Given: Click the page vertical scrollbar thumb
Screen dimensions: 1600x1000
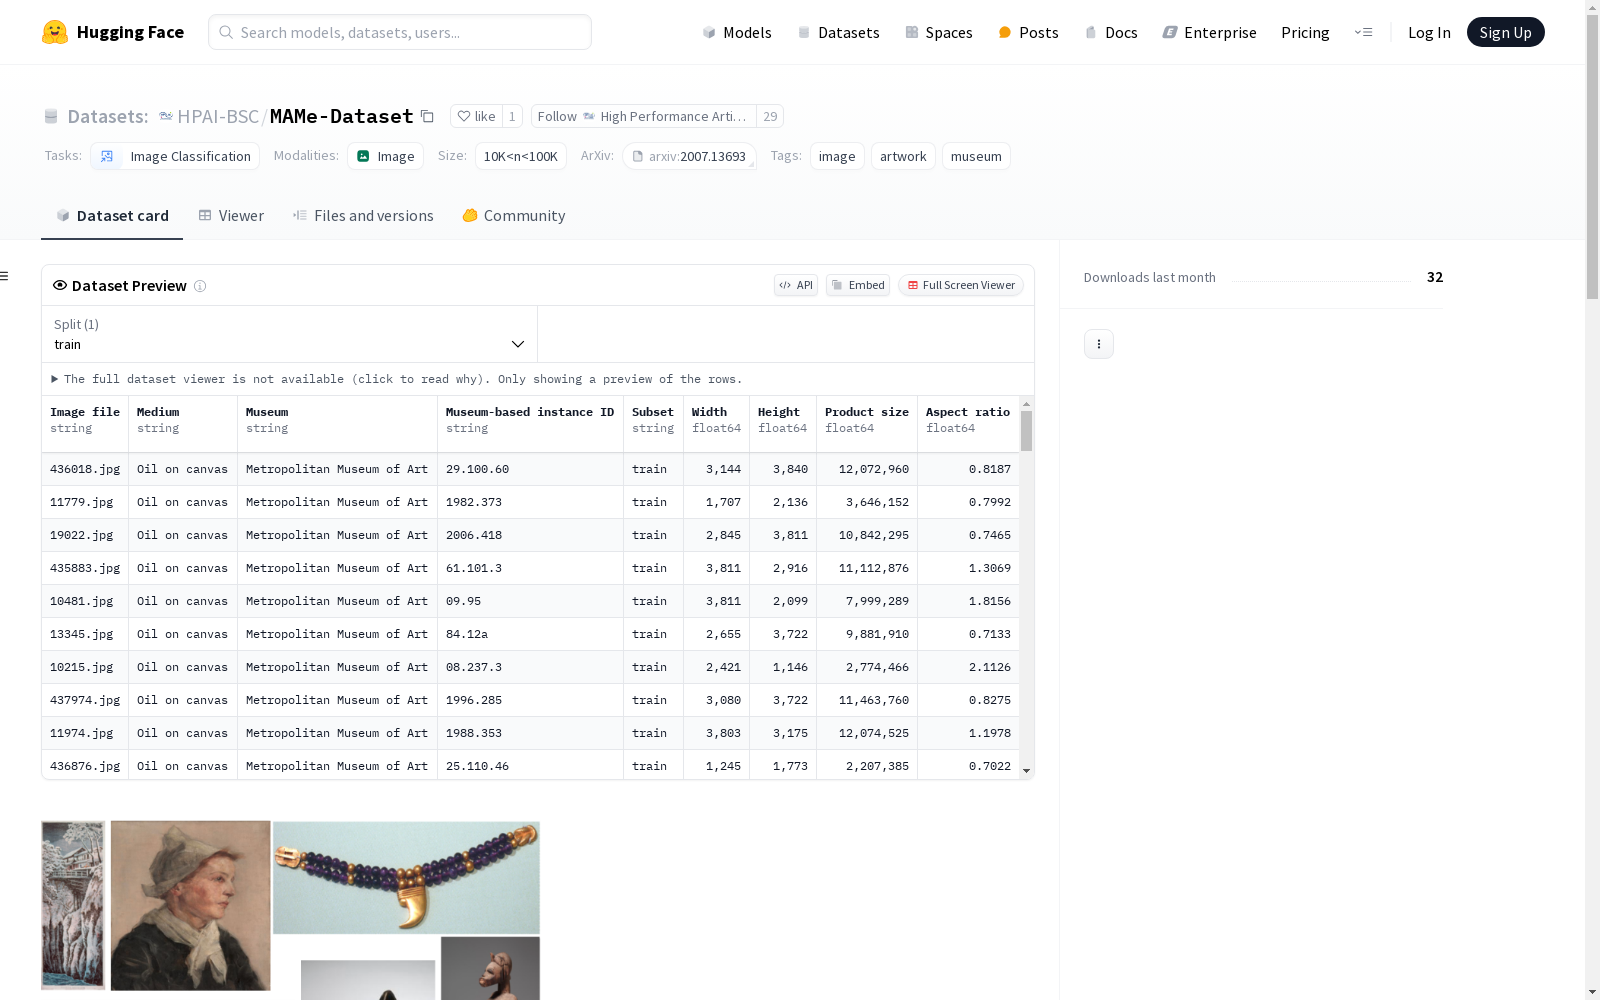Looking at the screenshot, I should coord(1592,157).
